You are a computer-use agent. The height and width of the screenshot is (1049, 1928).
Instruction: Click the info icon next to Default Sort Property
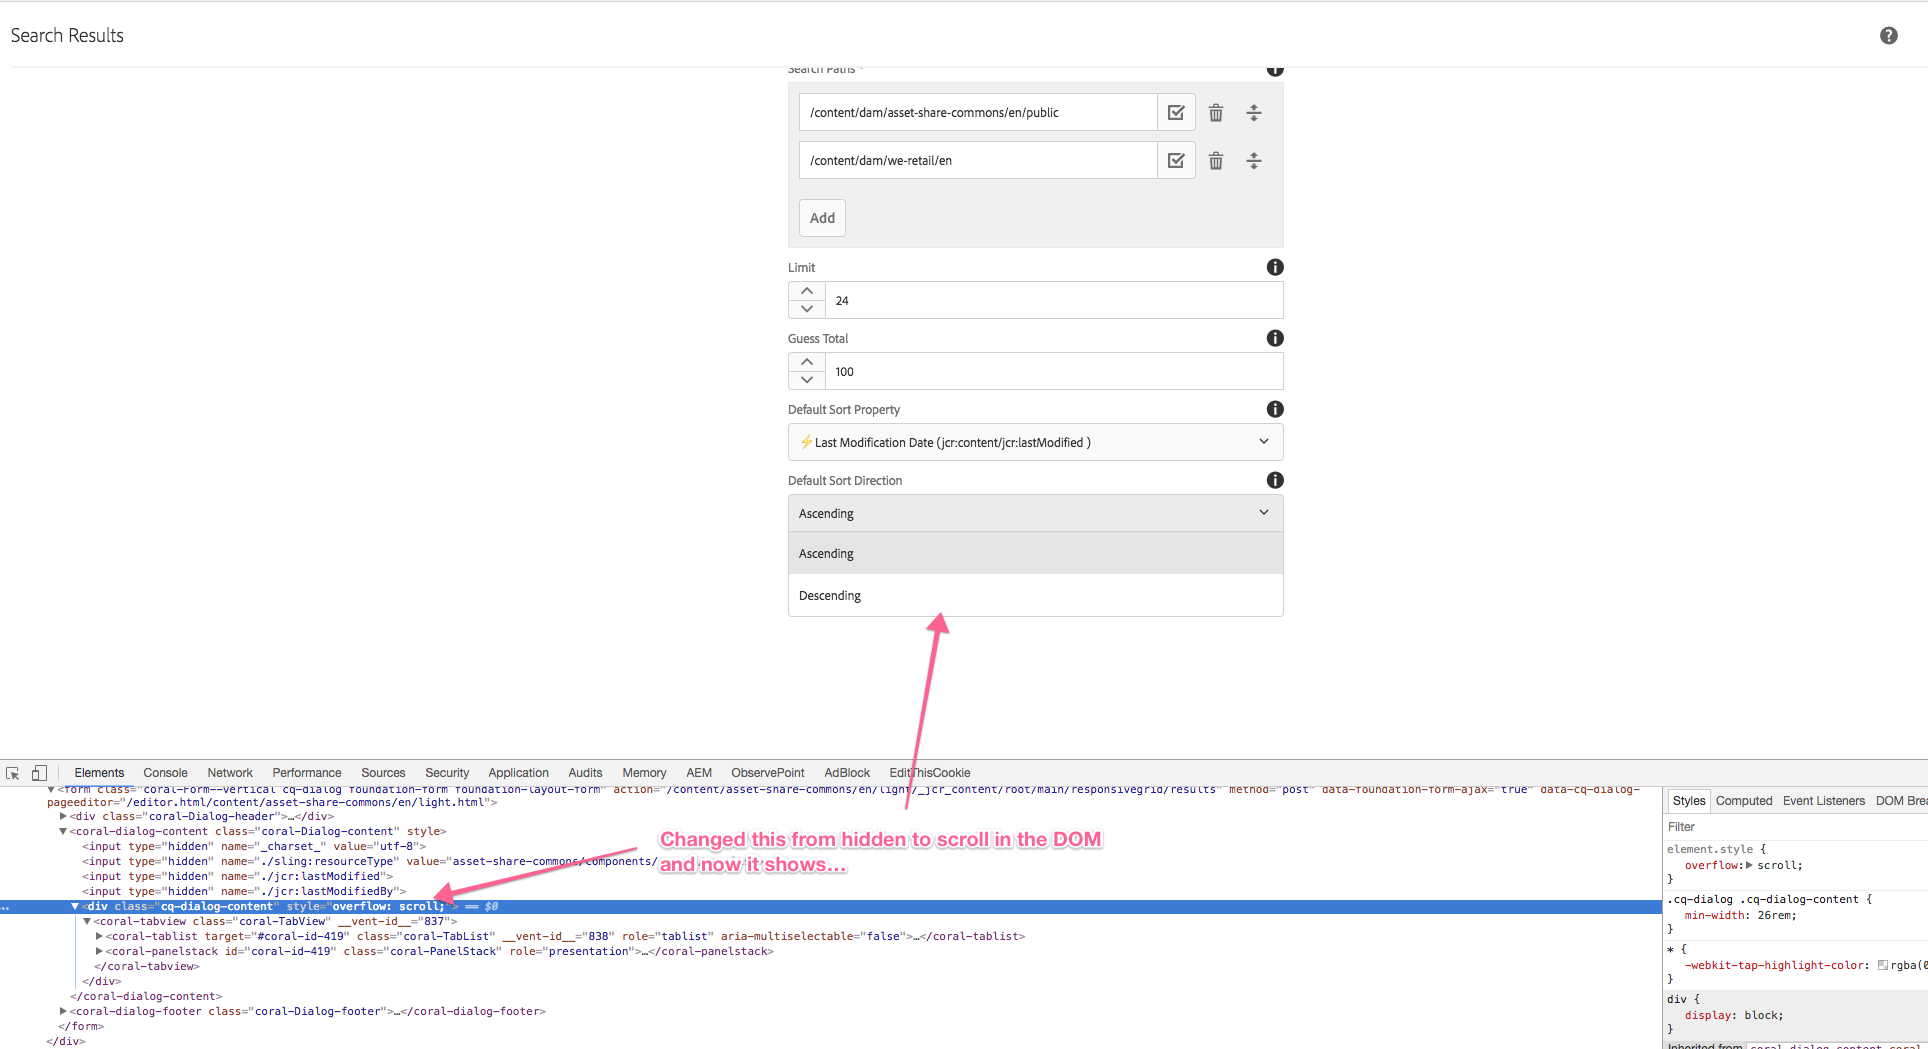1275,409
